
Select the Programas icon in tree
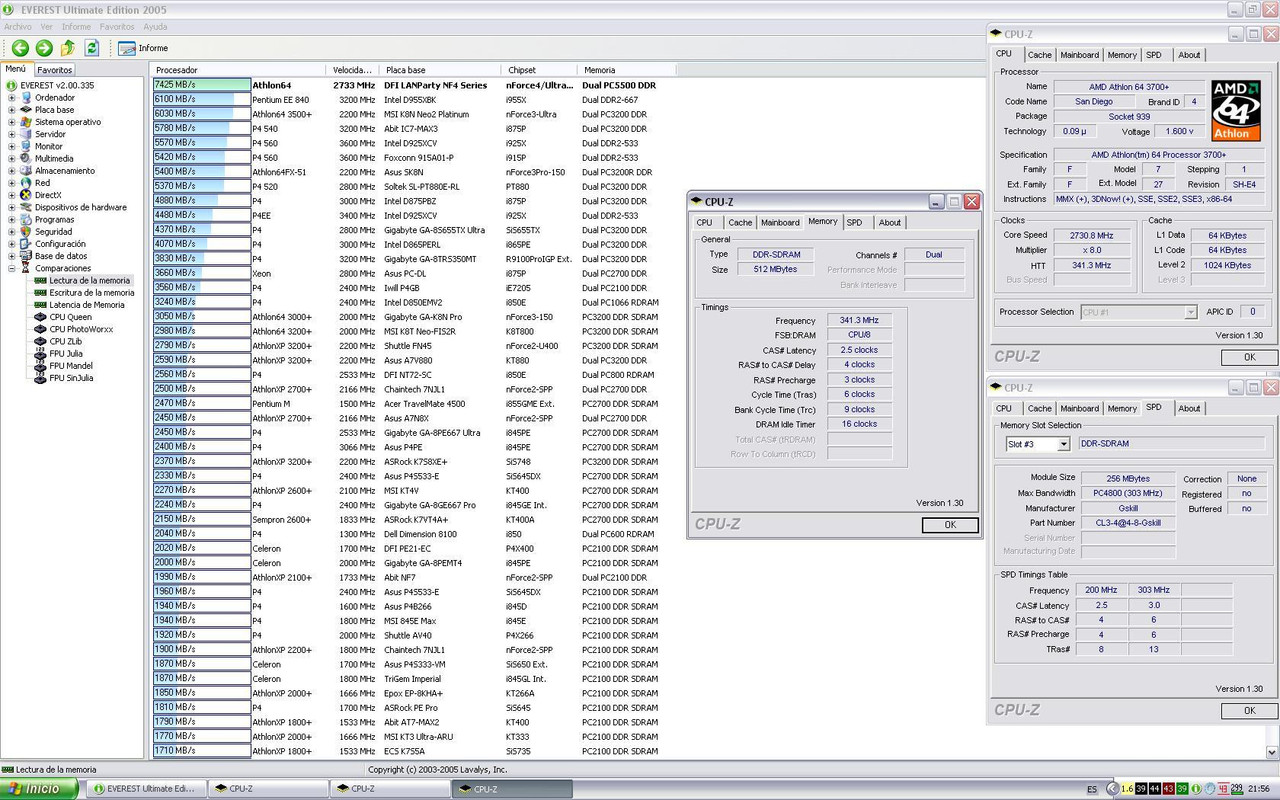[x=26, y=219]
